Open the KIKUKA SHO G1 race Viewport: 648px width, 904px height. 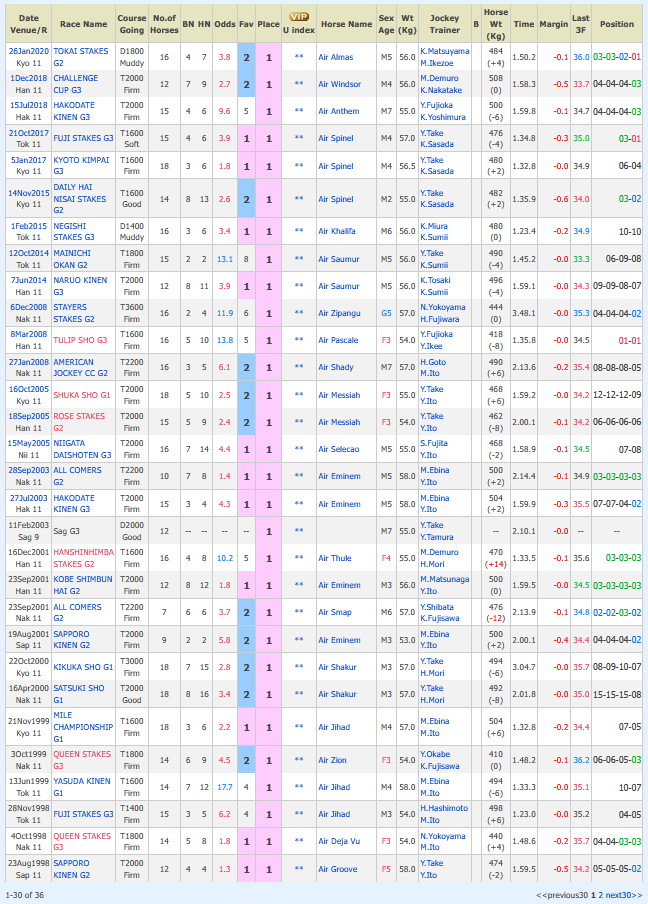click(x=83, y=667)
